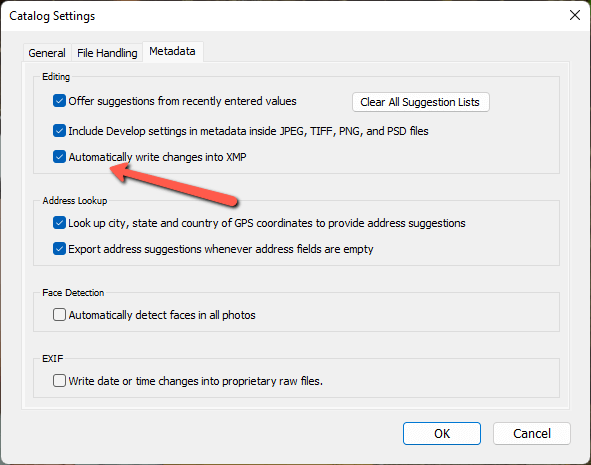Toggle Include Develop settings in metadata checkbox

pos(59,131)
